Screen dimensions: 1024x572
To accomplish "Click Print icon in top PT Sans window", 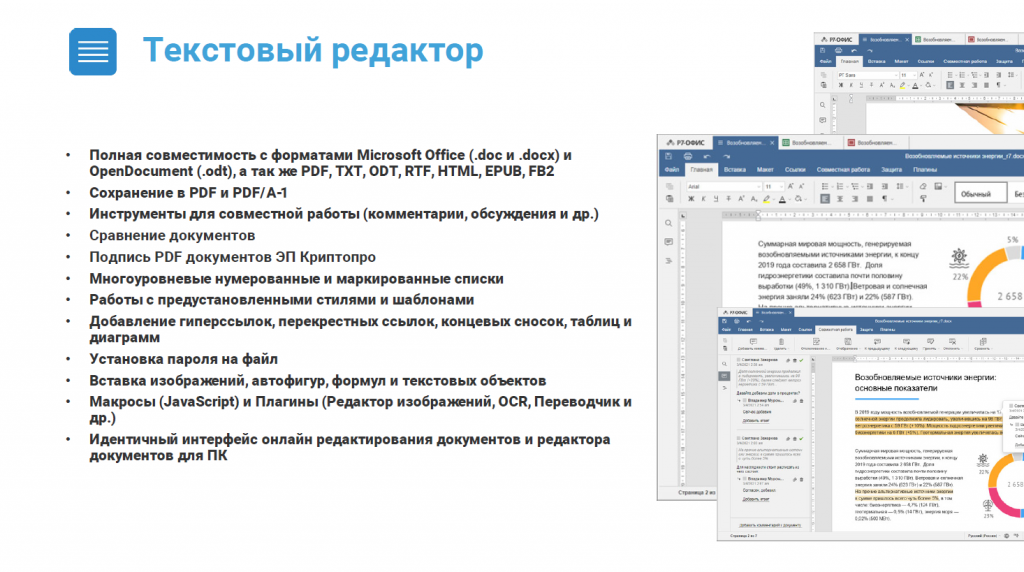I will 839,50.
